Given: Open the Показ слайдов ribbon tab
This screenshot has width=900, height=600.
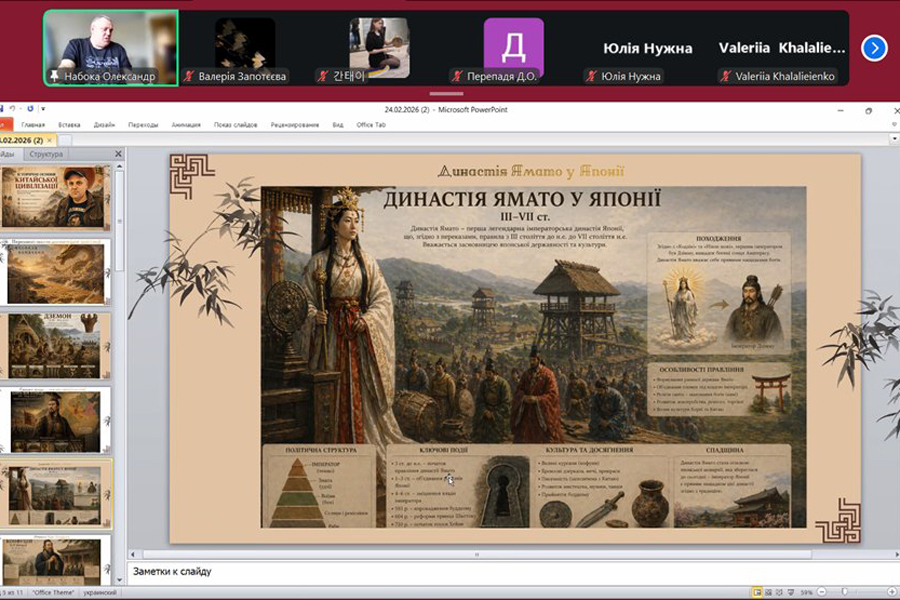Looking at the screenshot, I should pyautogui.click(x=235, y=125).
